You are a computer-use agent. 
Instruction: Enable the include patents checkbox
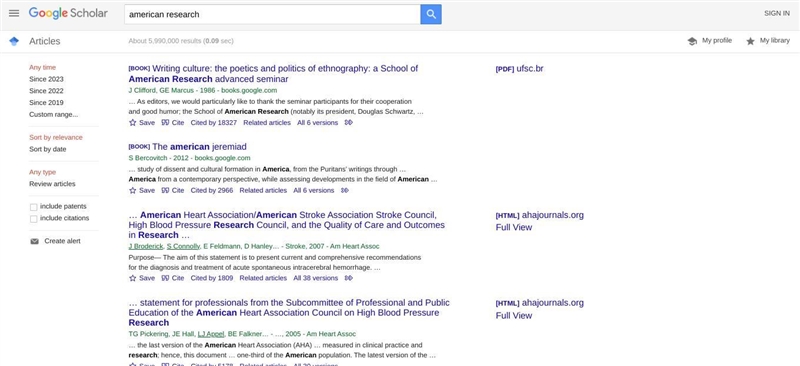pyautogui.click(x=34, y=207)
